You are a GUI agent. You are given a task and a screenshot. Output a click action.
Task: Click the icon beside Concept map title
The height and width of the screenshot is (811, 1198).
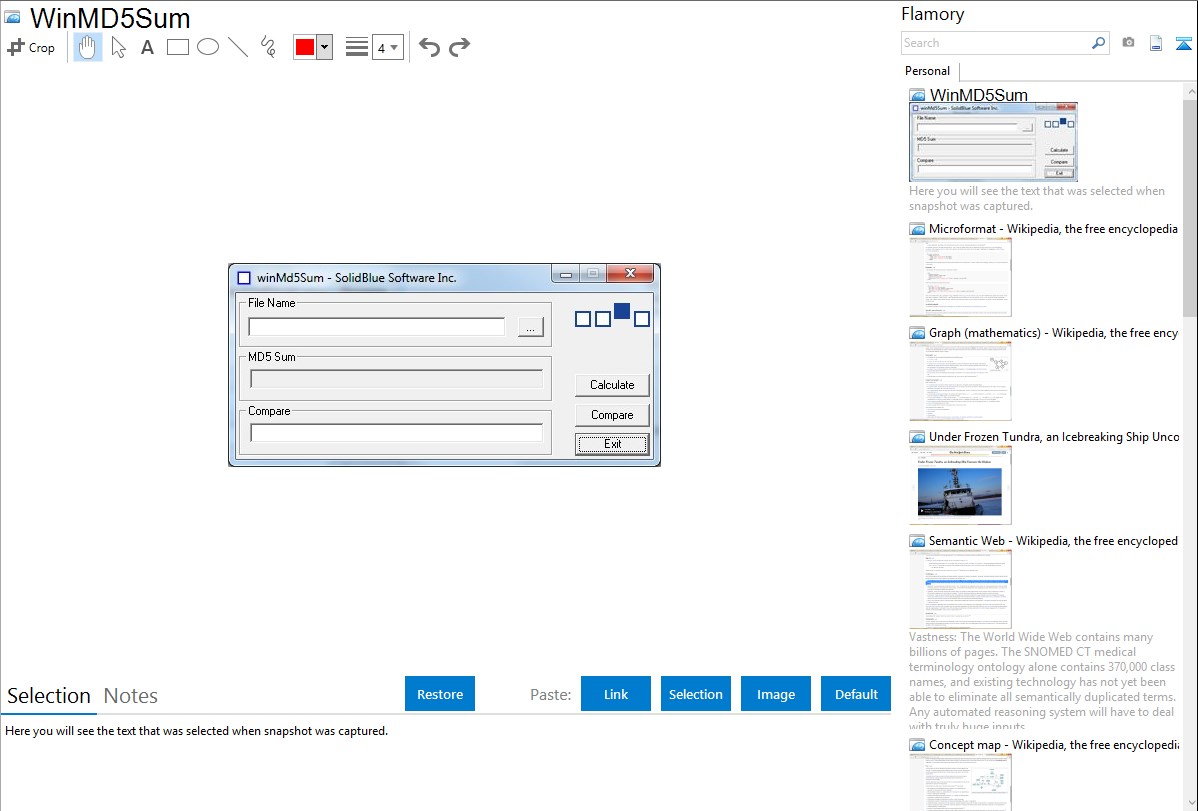coord(917,744)
